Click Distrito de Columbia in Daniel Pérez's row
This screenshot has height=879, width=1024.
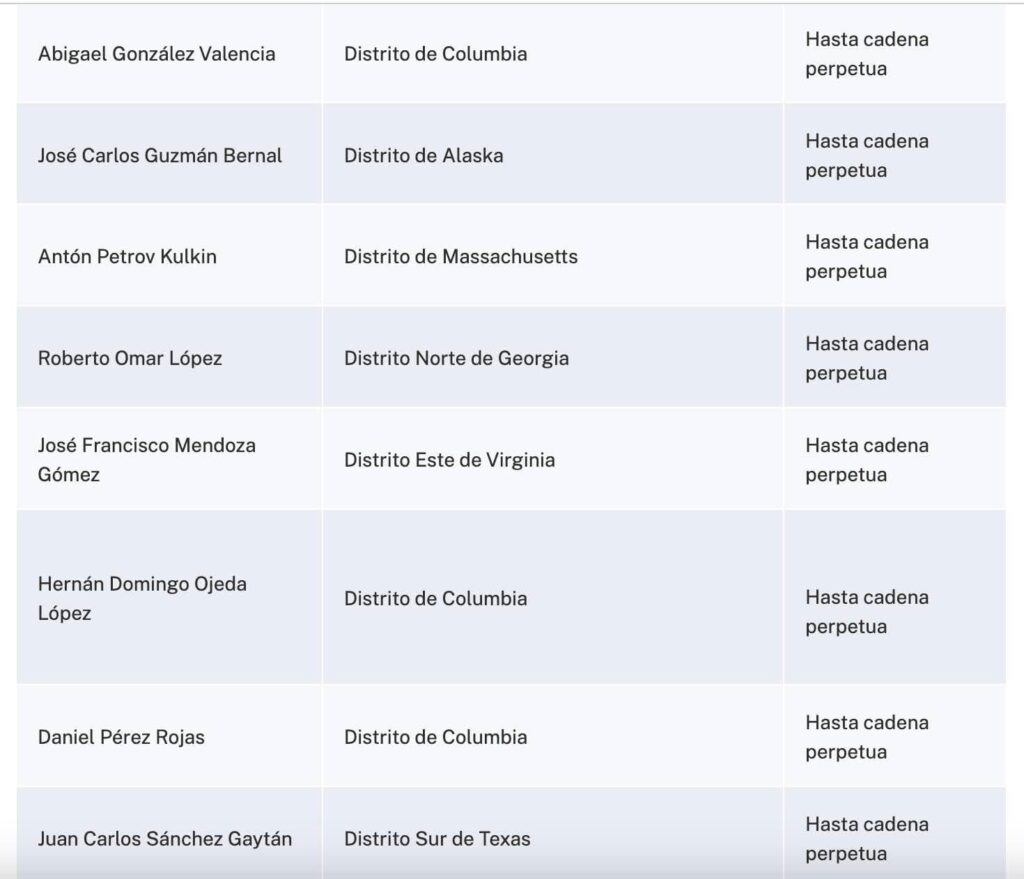coord(435,737)
